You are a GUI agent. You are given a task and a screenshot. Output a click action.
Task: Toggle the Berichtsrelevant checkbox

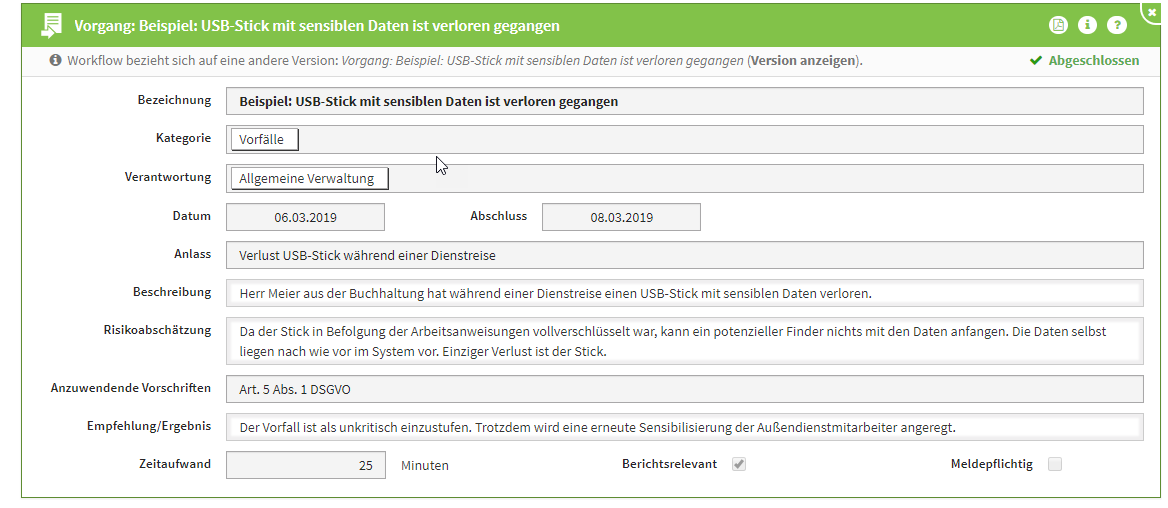coord(739,464)
